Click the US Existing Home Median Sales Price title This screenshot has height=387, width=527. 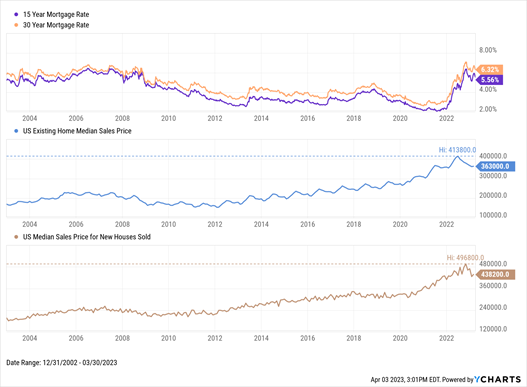click(x=77, y=131)
